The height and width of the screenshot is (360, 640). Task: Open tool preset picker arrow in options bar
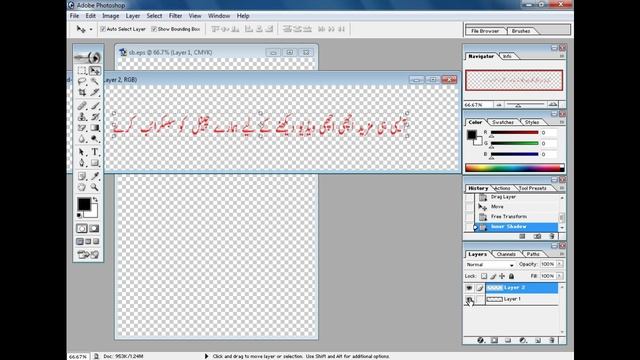[91, 29]
